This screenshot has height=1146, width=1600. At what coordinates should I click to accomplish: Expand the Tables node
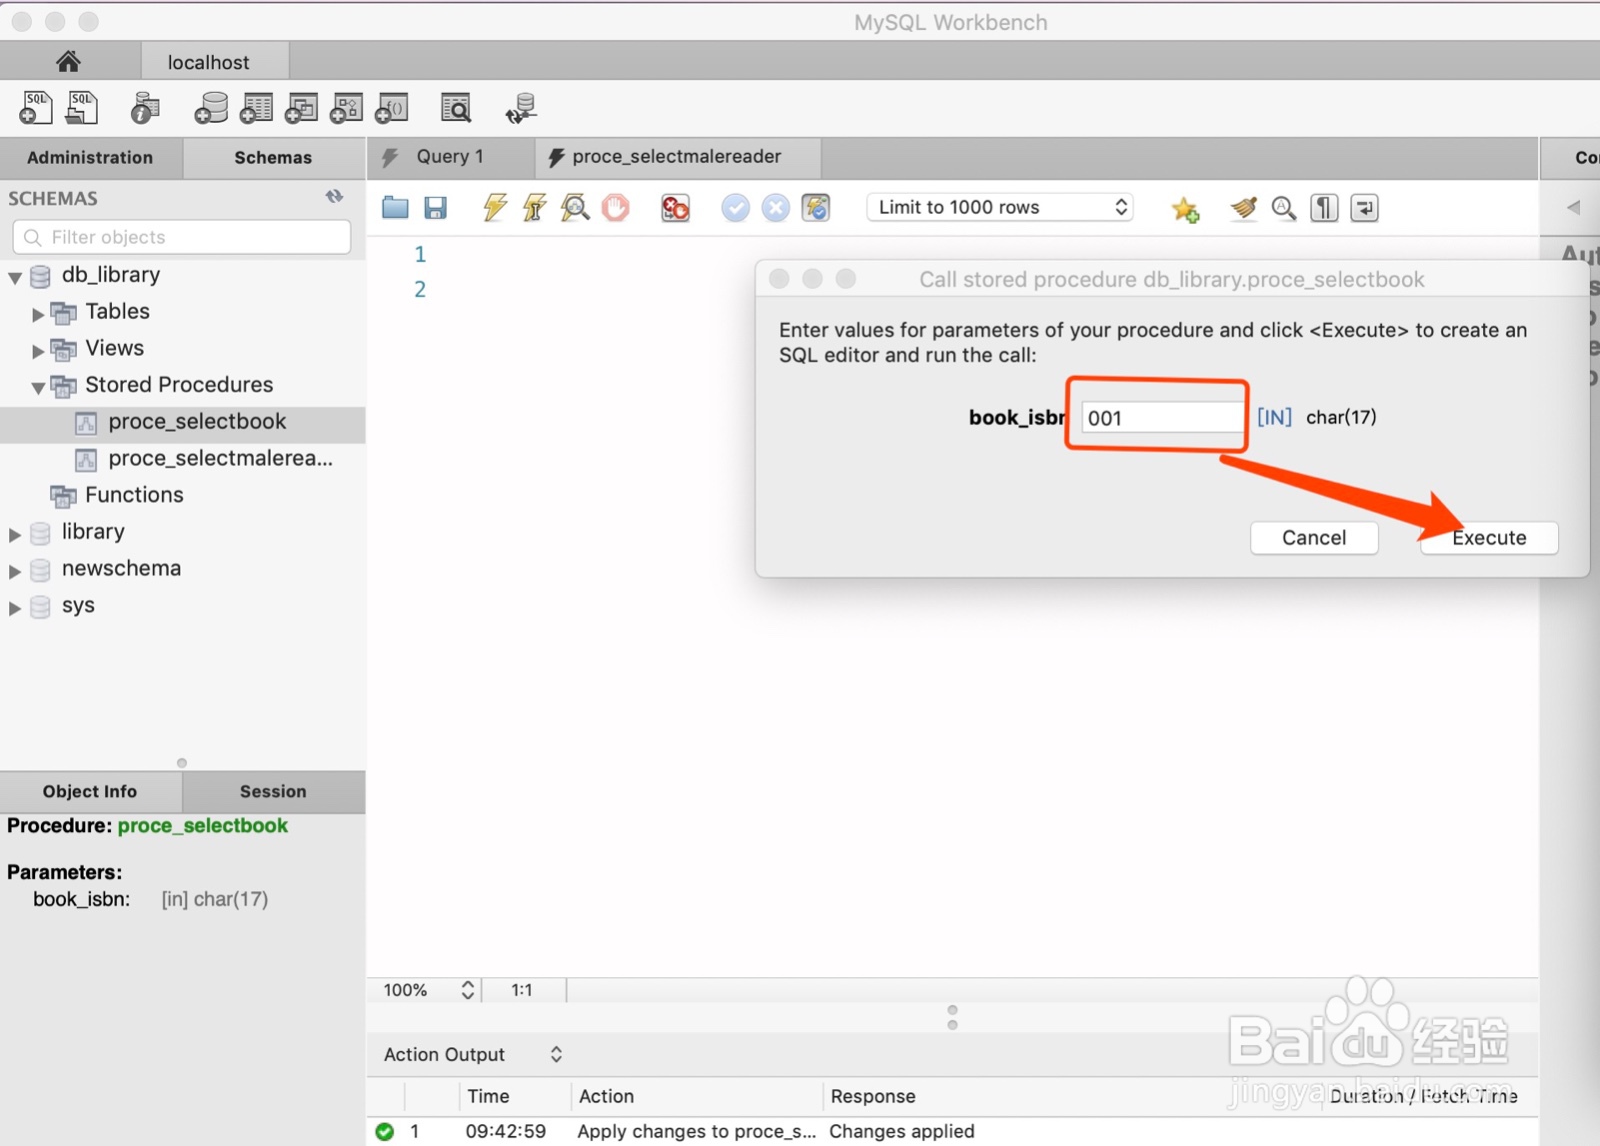[x=38, y=314]
